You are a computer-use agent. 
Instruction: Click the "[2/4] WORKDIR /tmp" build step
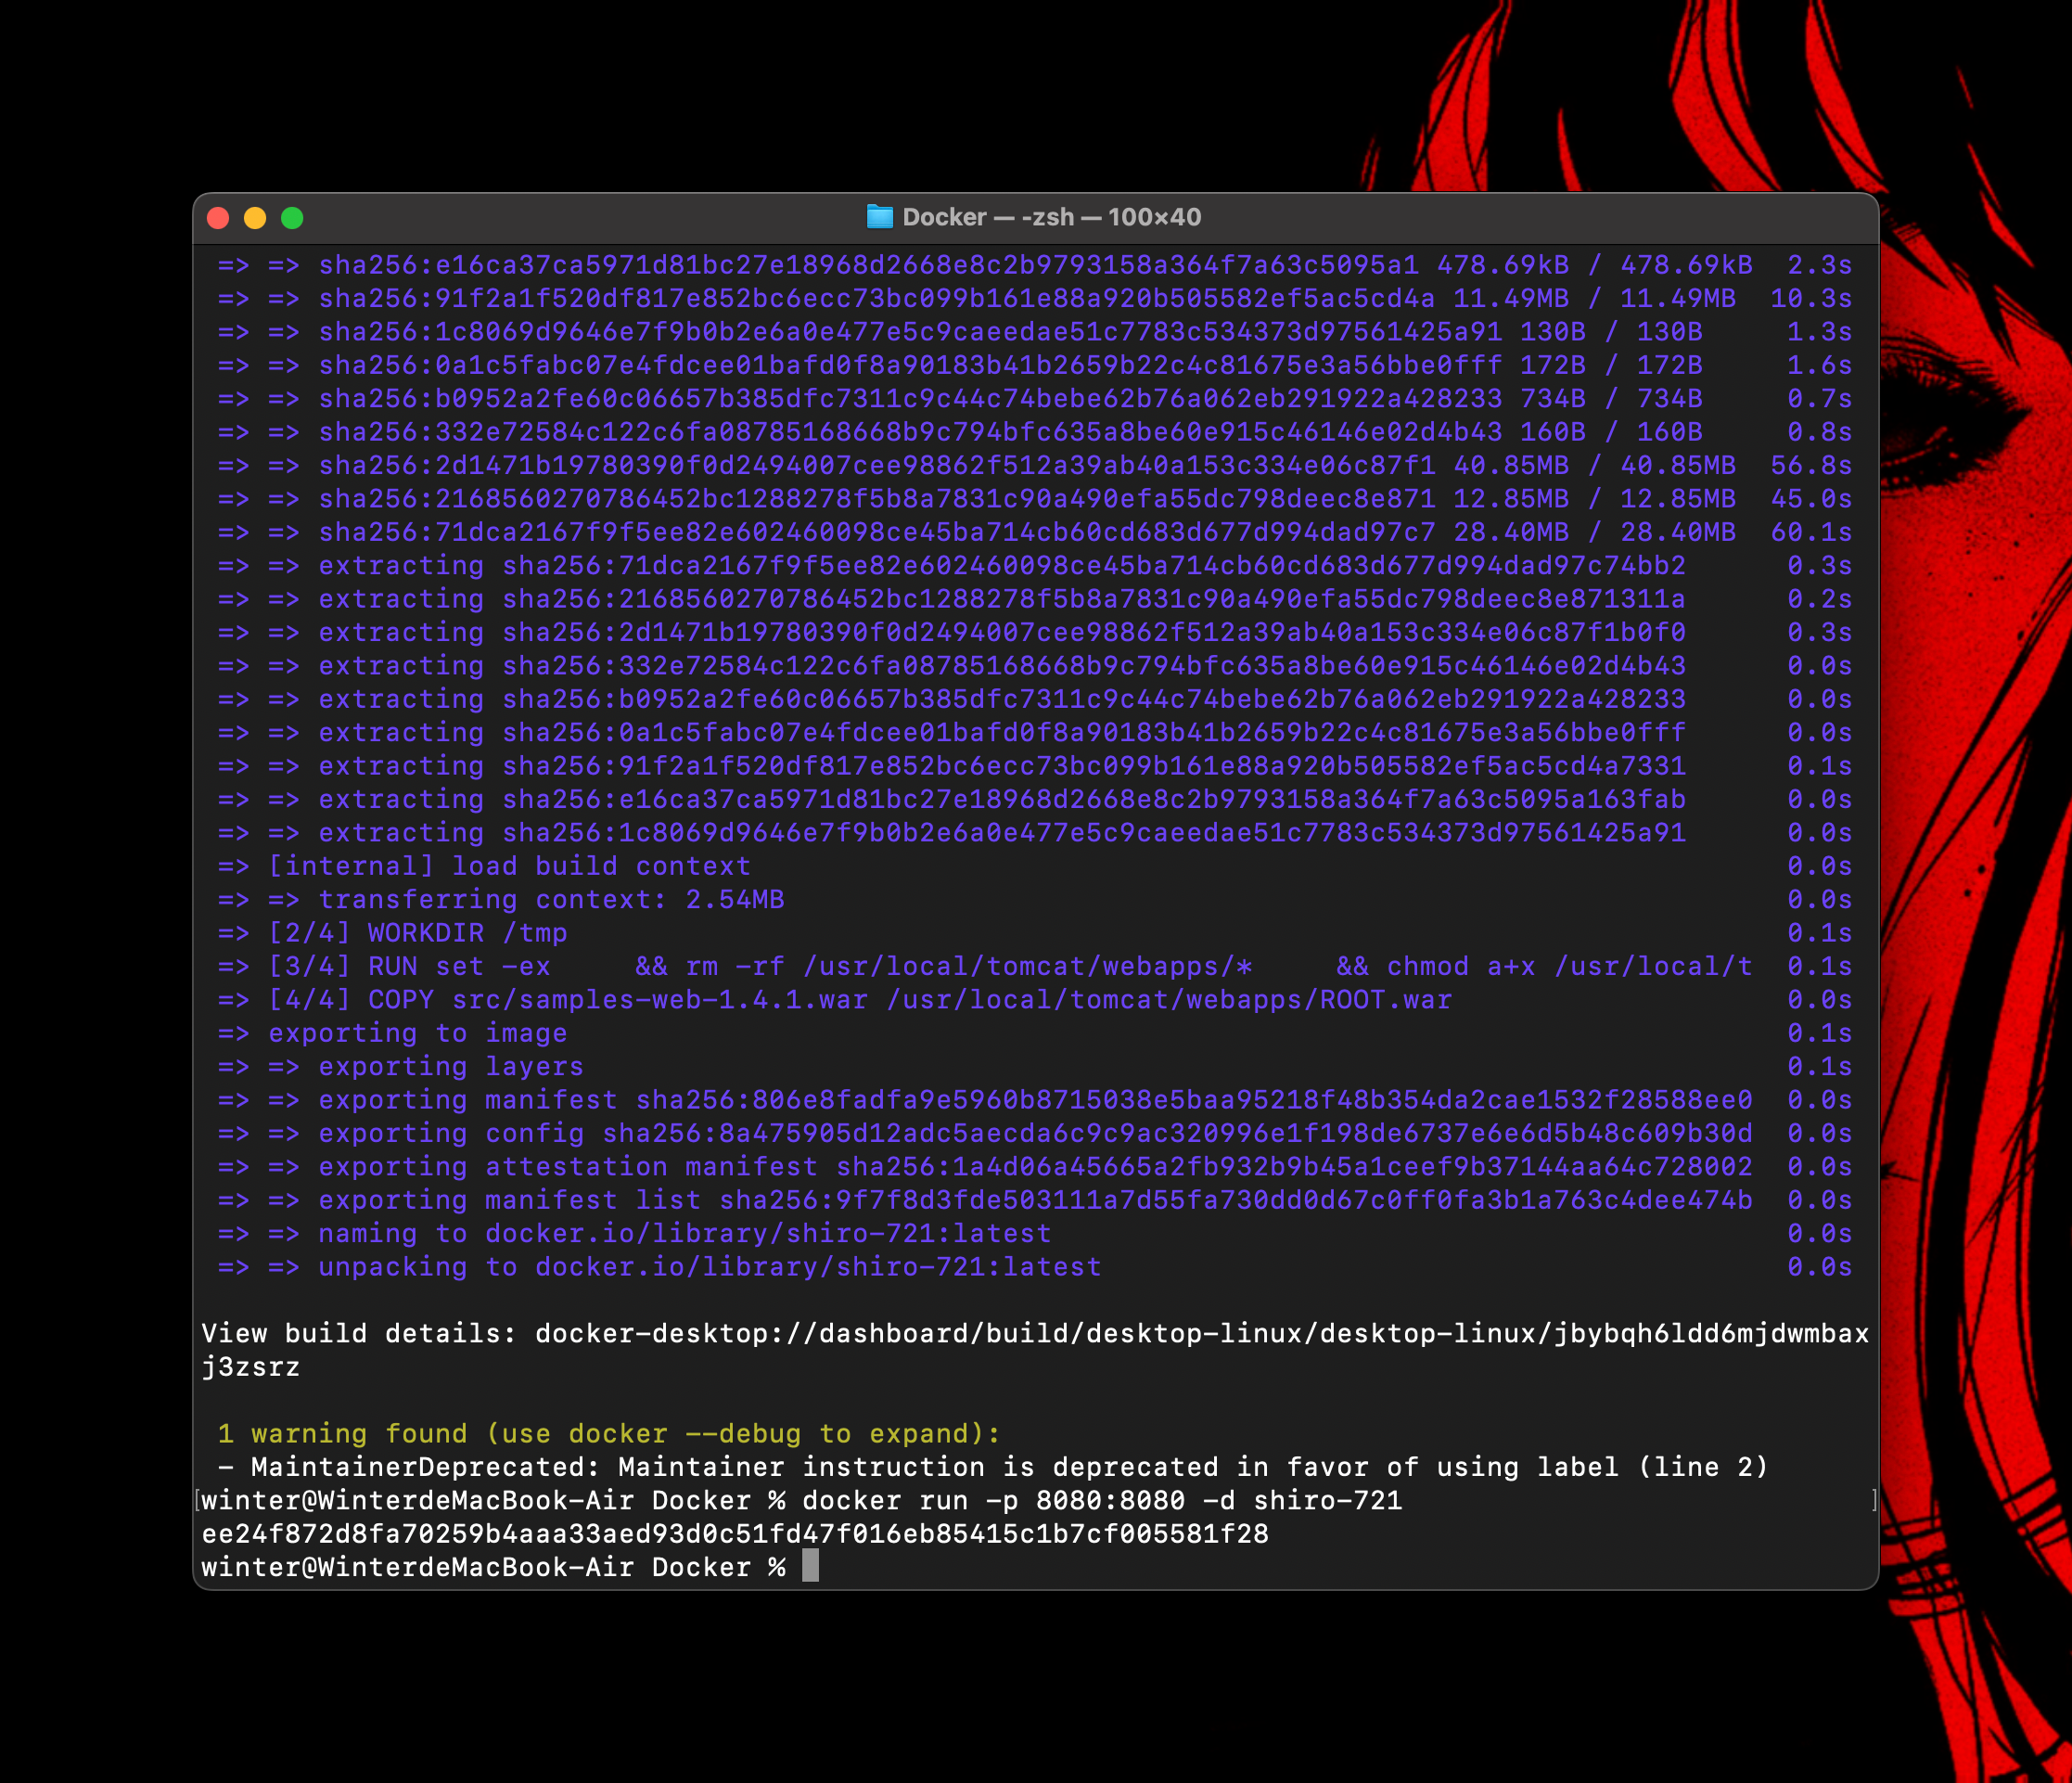pyautogui.click(x=417, y=933)
